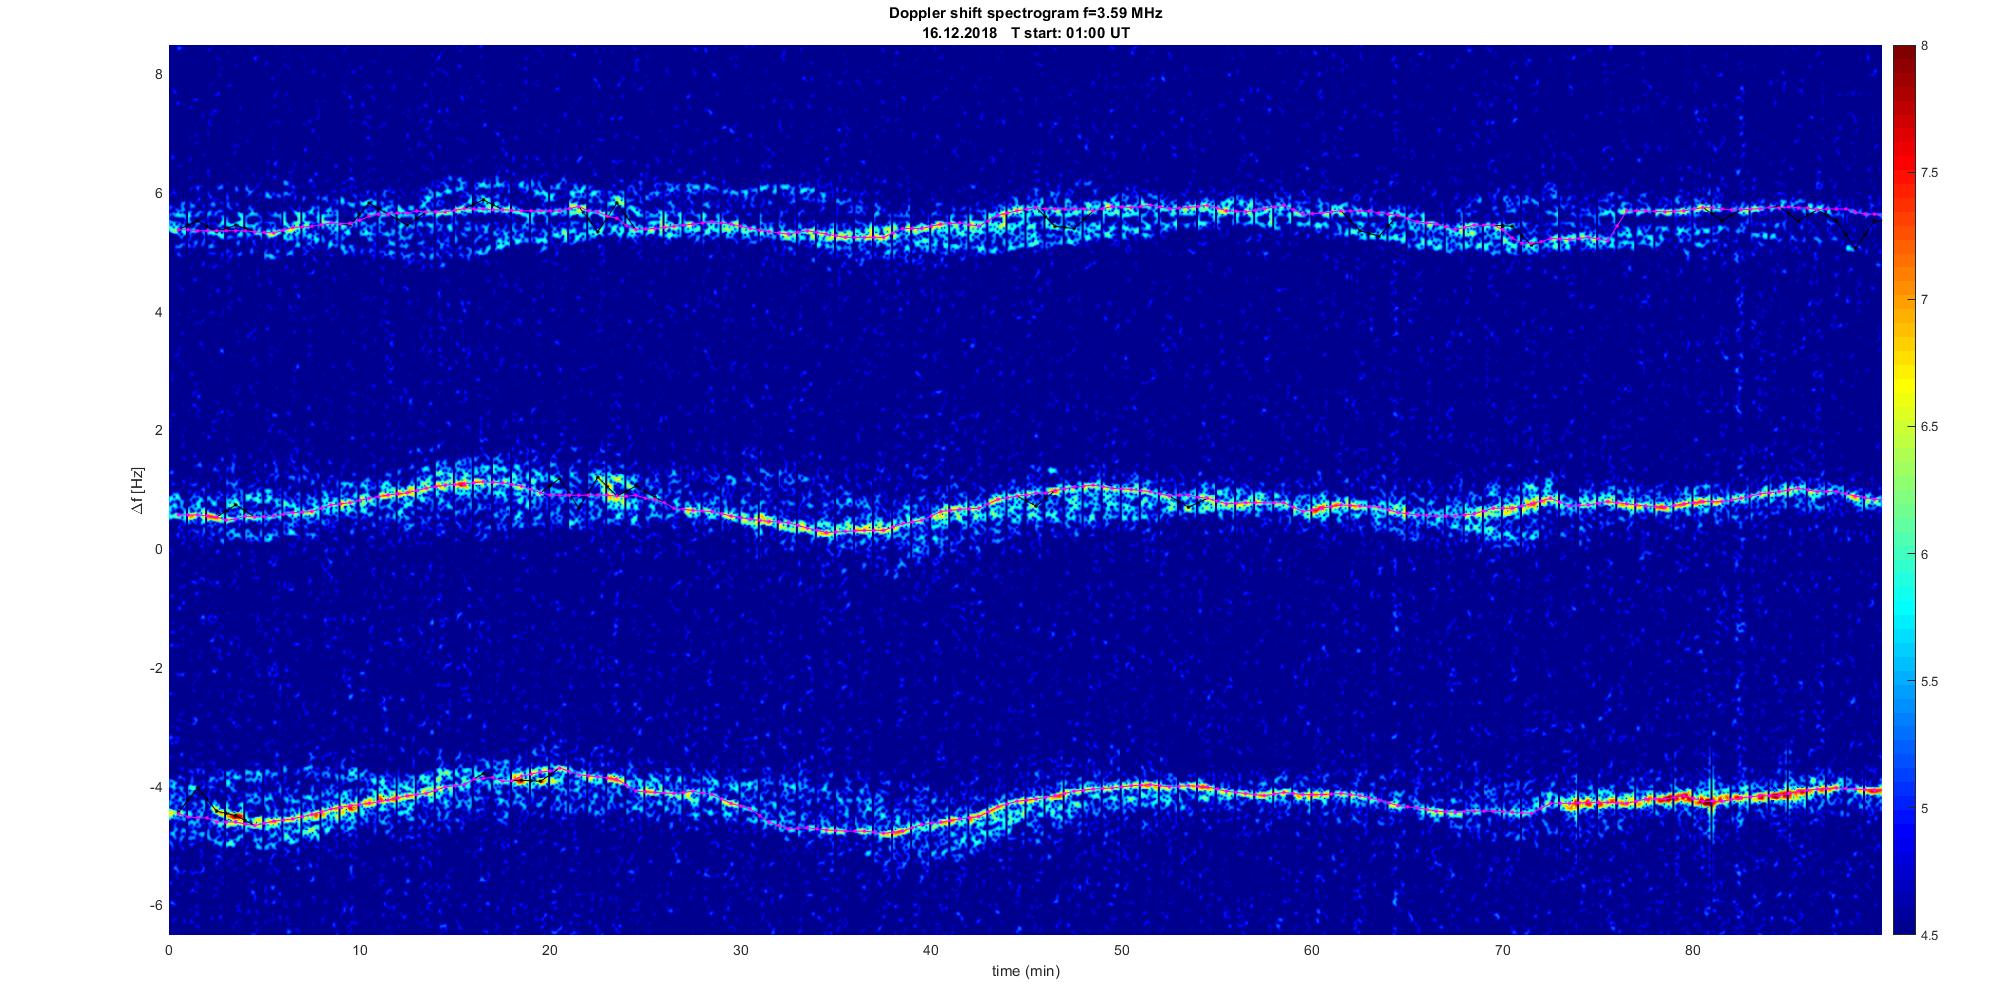
Task: Click the x-axis tick label '20'
Action: pos(550,951)
